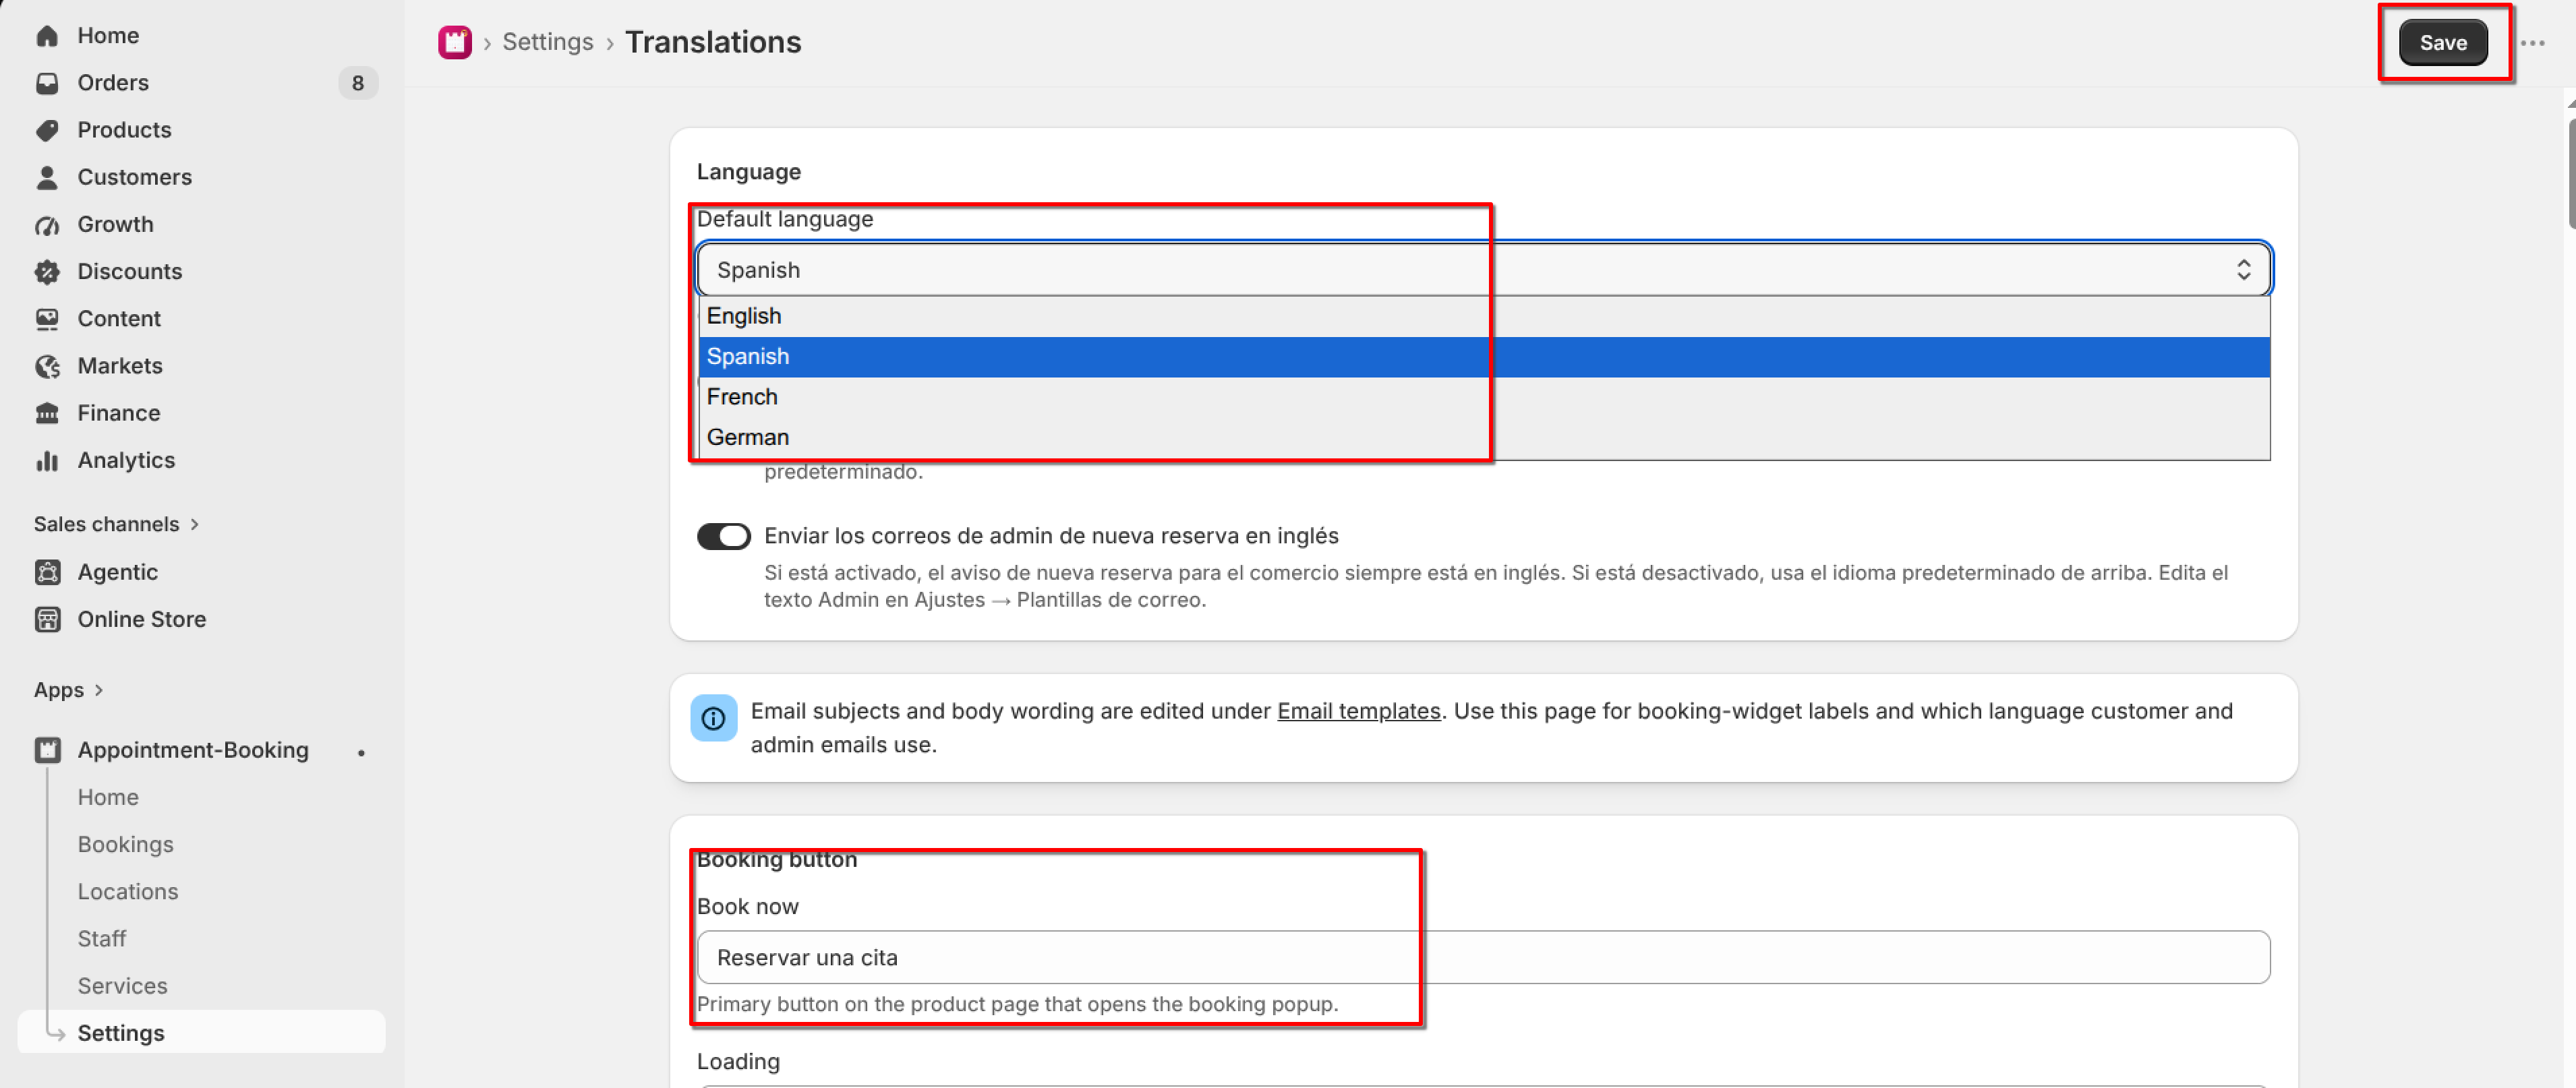Click the Orders inbox icon
Image resolution: width=2576 pixels, height=1088 pixels.
click(x=47, y=83)
